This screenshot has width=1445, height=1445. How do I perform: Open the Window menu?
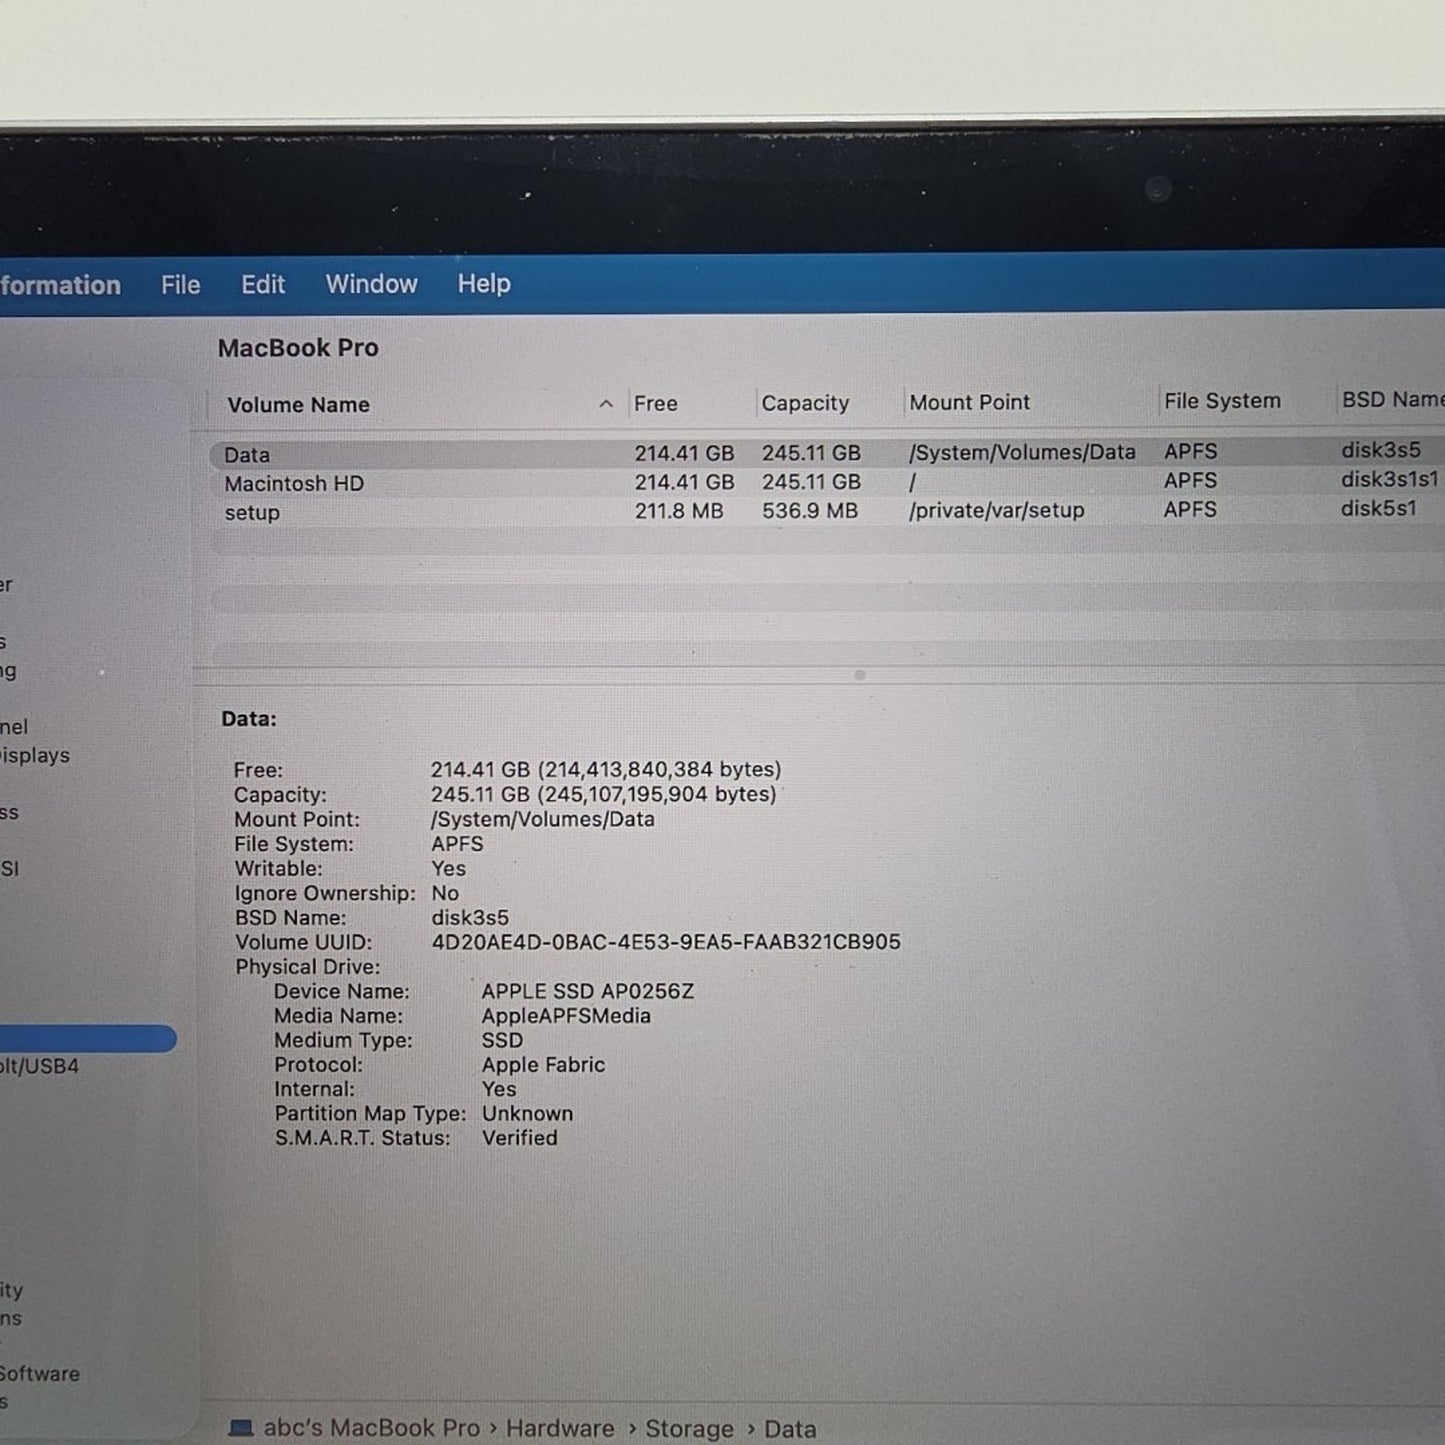point(371,284)
